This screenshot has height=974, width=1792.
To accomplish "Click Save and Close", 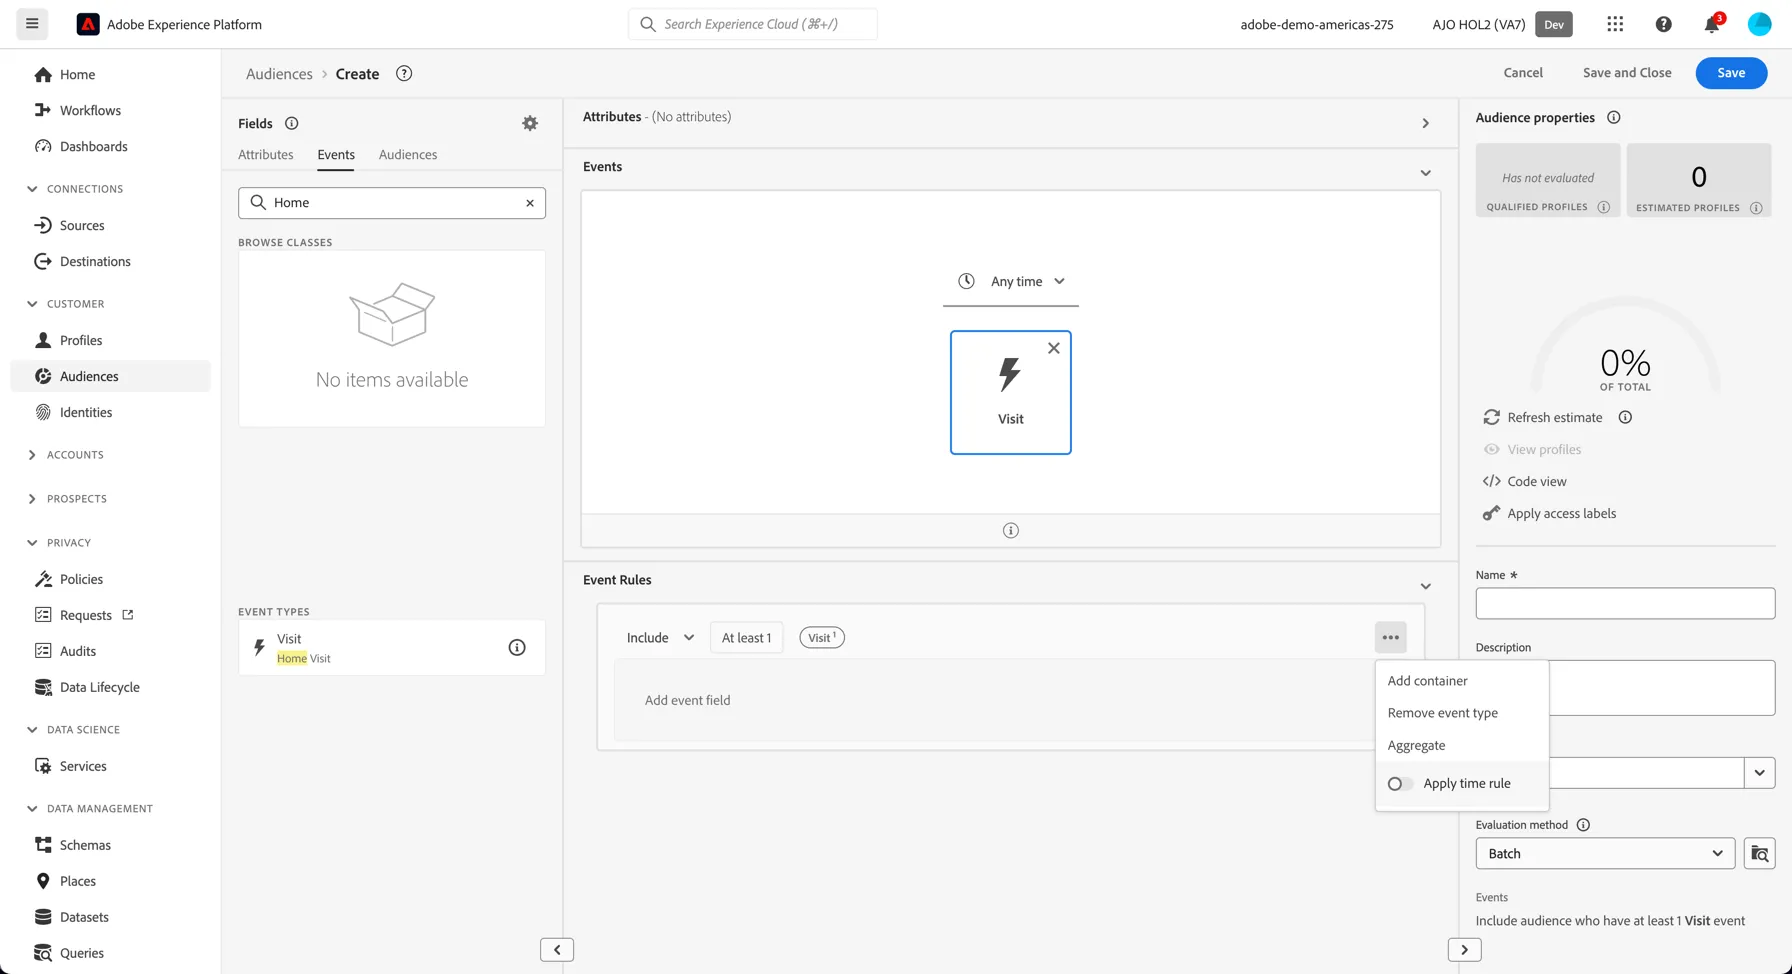I will [1627, 73].
